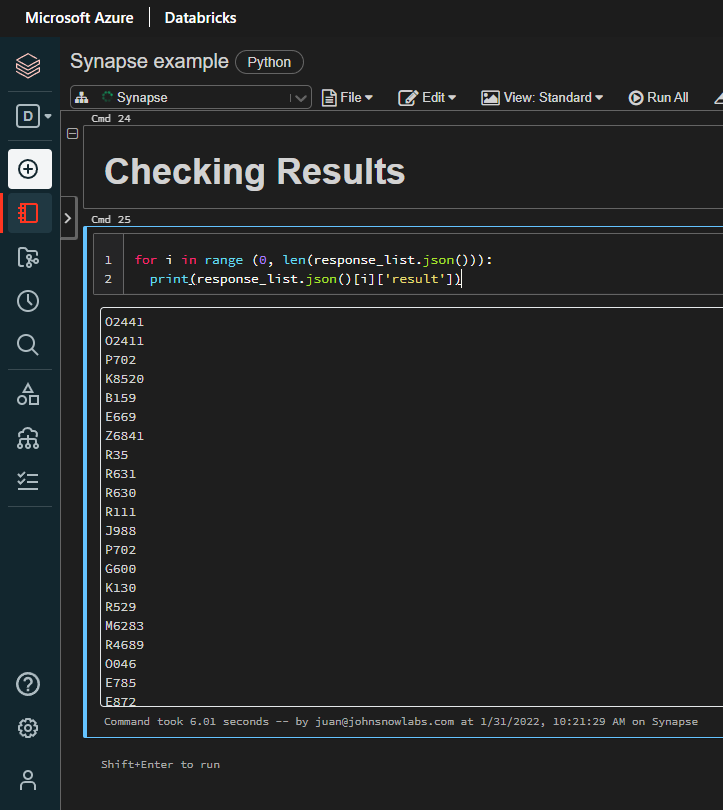Click code line 1 for loop
Viewport: 723px width, 810px height.
[x=313, y=260]
